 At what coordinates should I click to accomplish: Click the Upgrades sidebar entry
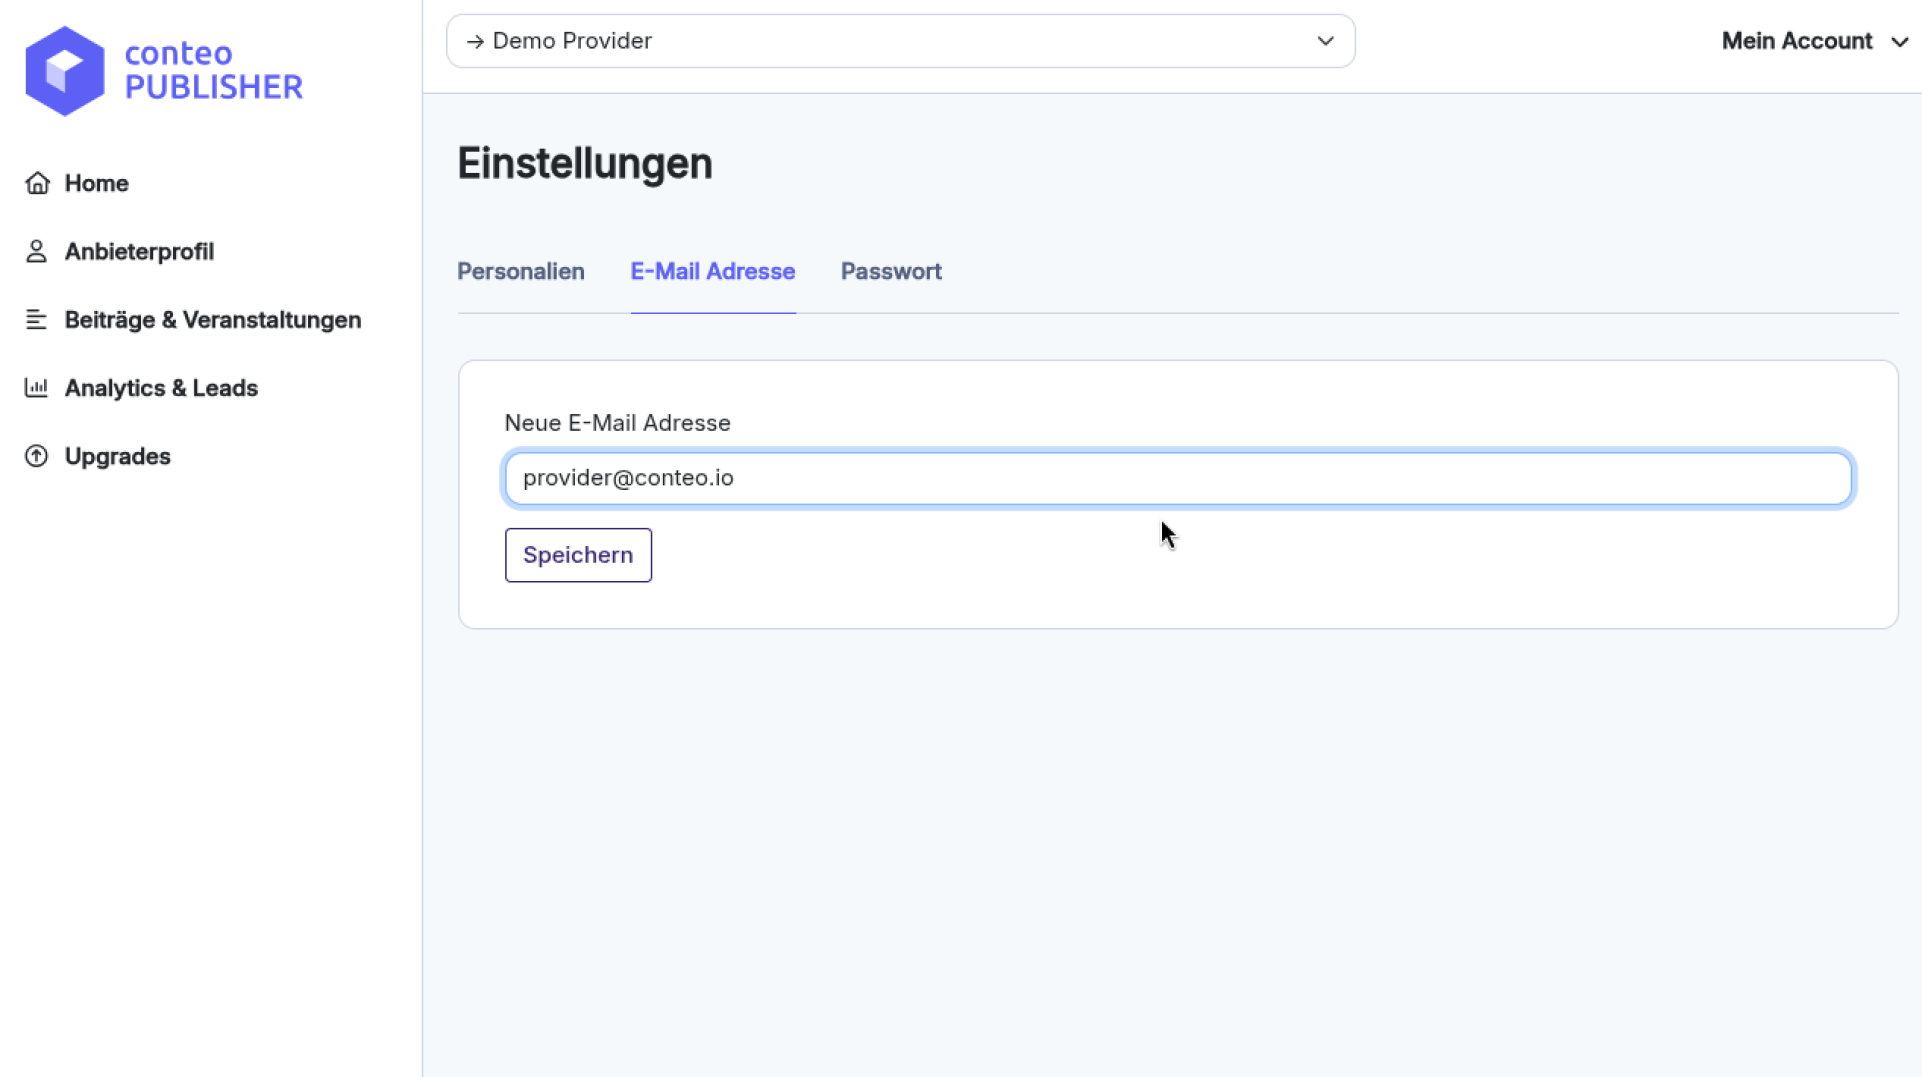(x=117, y=456)
